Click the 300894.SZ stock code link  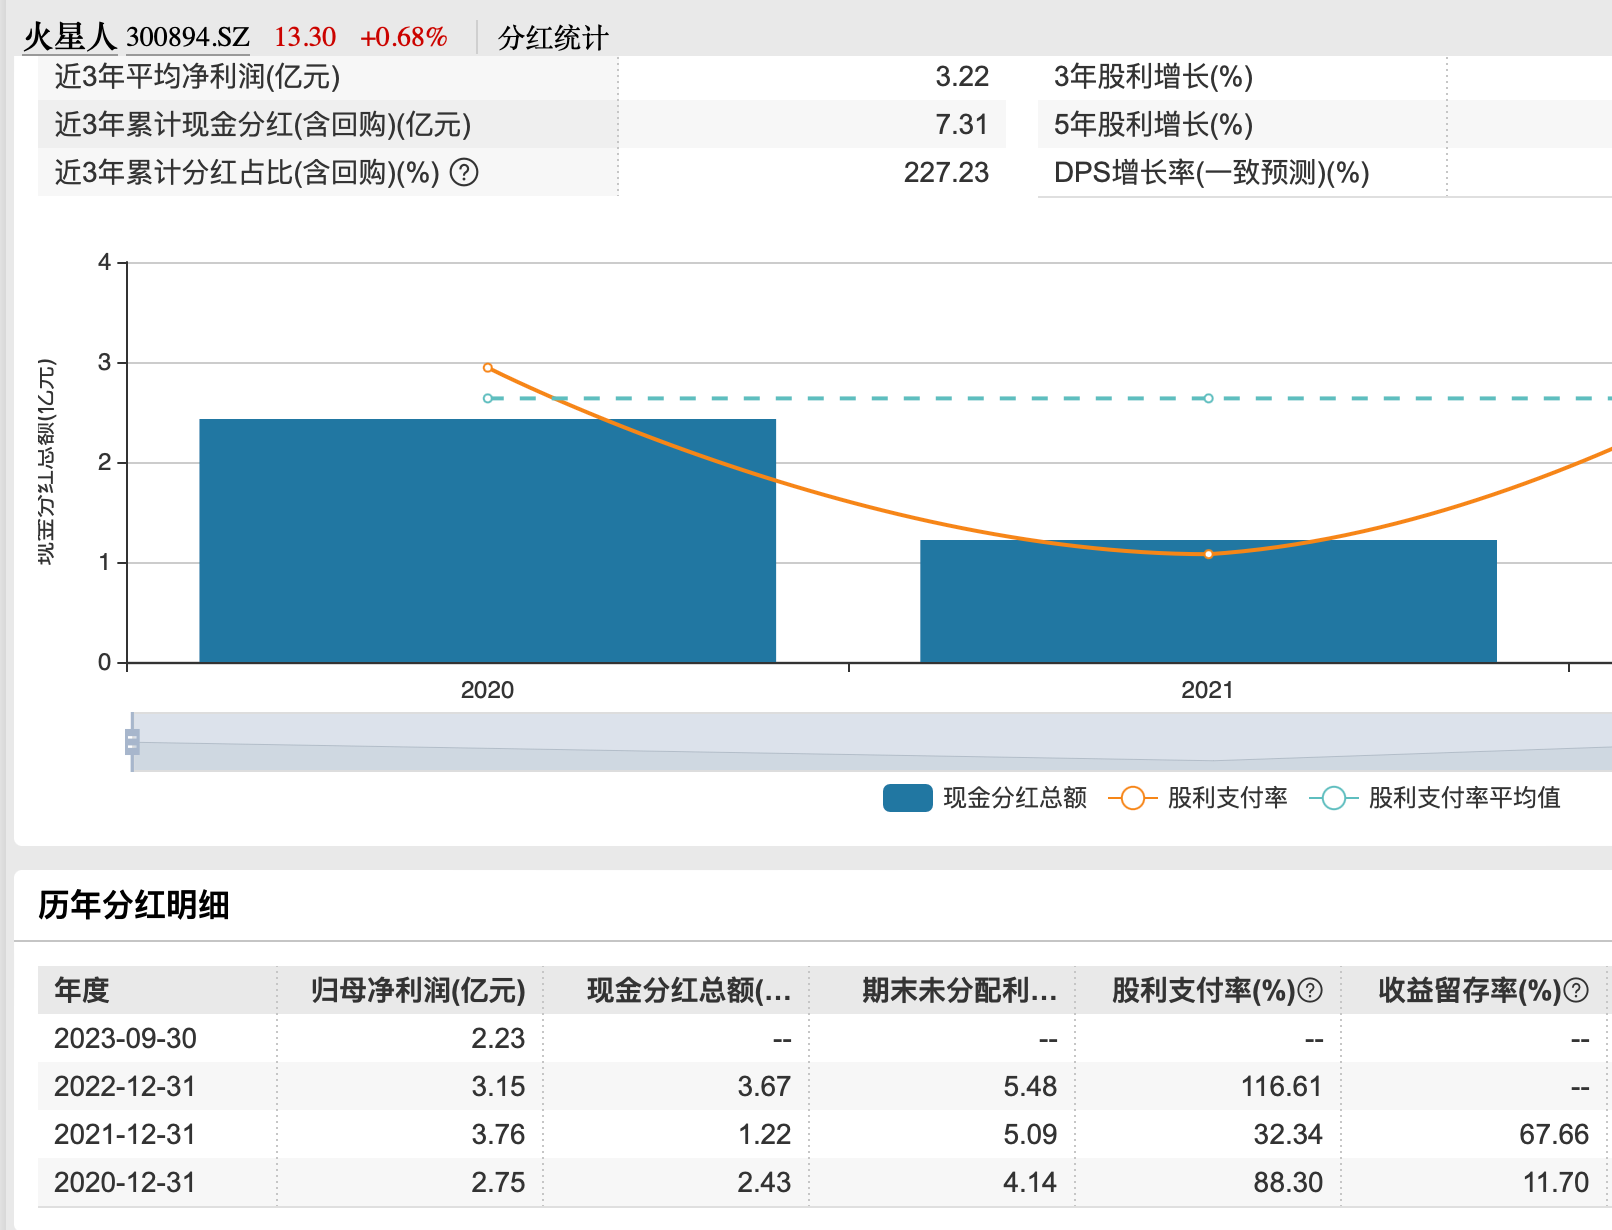(185, 36)
